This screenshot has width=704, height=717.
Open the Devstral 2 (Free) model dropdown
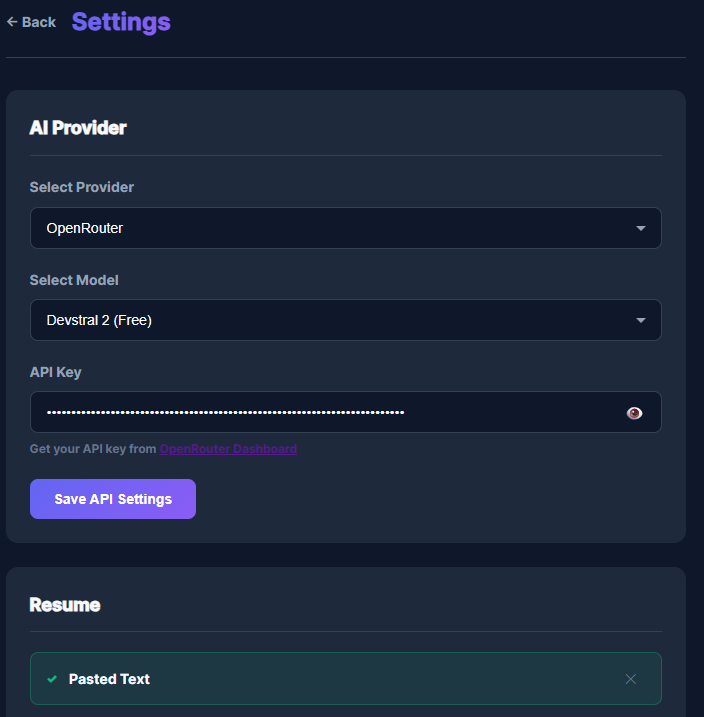[330, 320]
